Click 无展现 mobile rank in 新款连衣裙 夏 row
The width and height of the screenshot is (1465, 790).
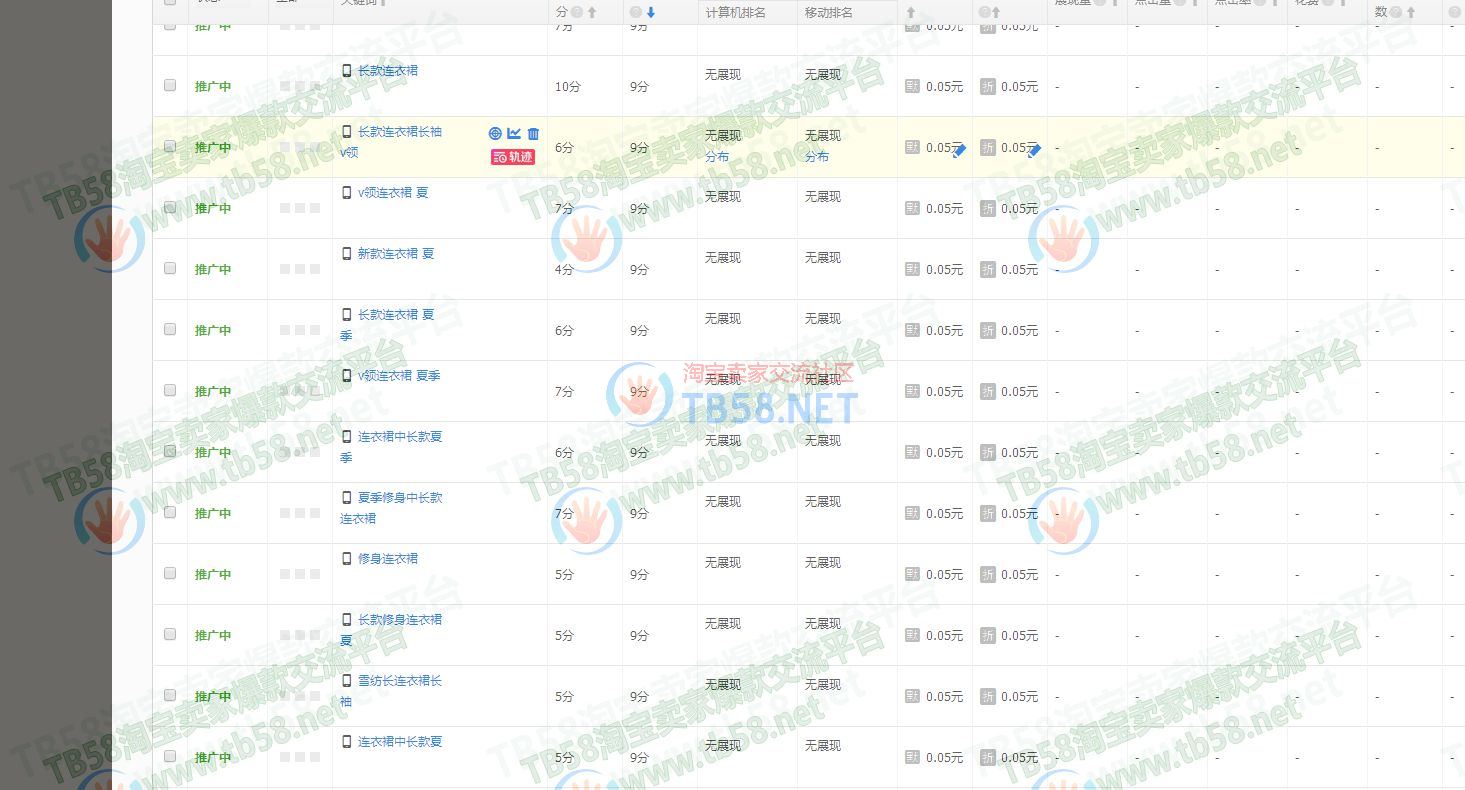(823, 258)
